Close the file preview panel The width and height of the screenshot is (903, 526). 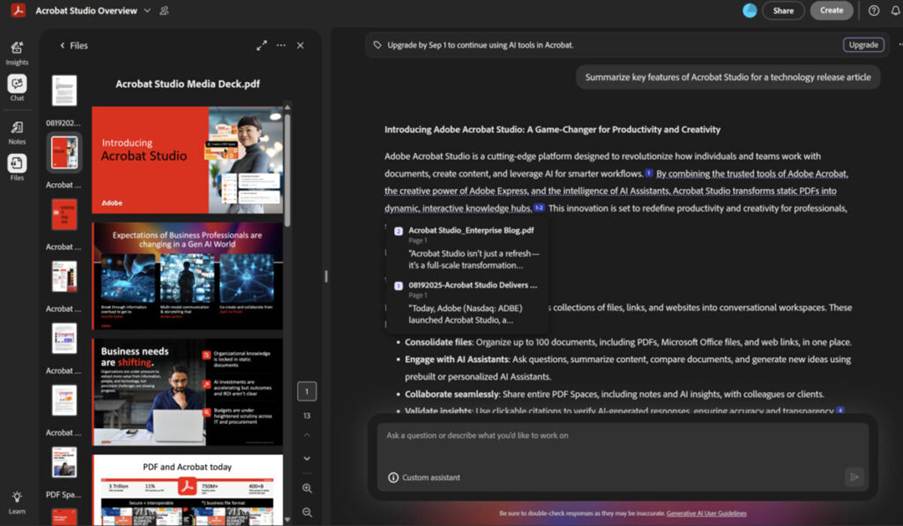(x=300, y=46)
